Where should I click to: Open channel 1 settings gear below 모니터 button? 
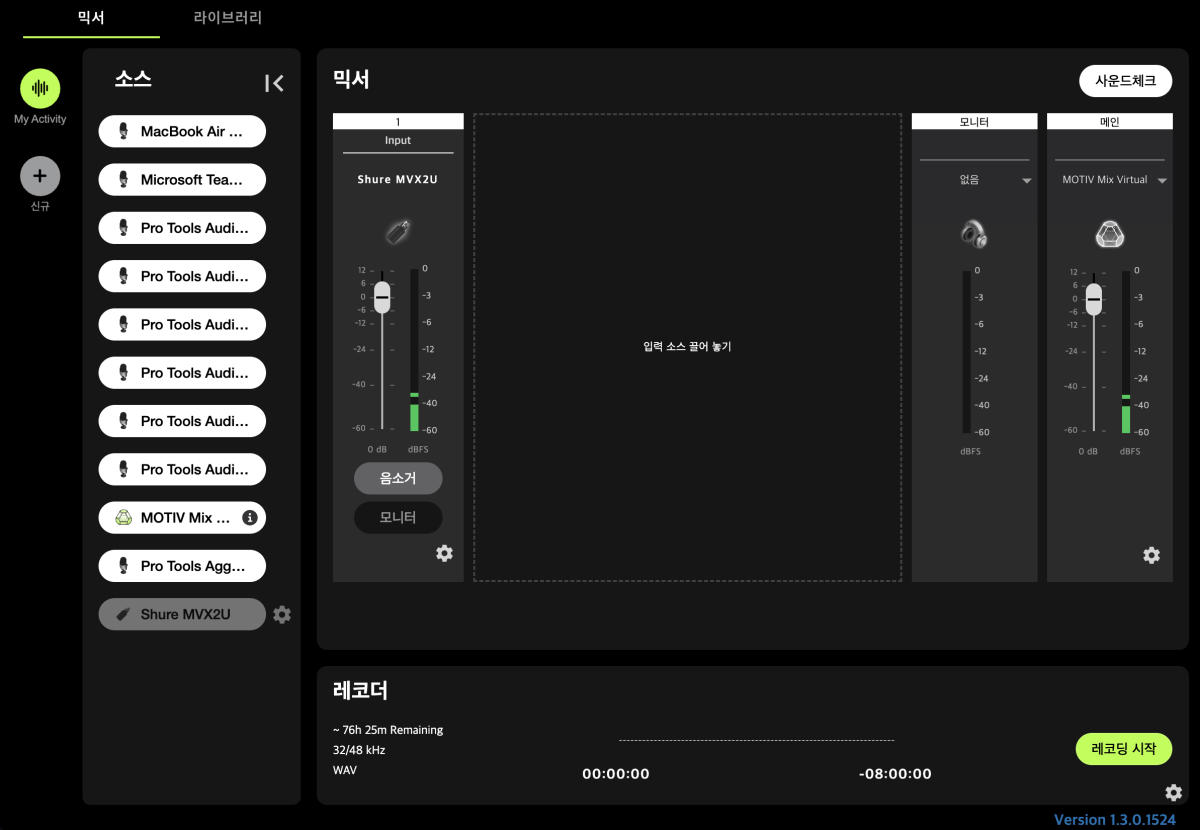point(444,553)
